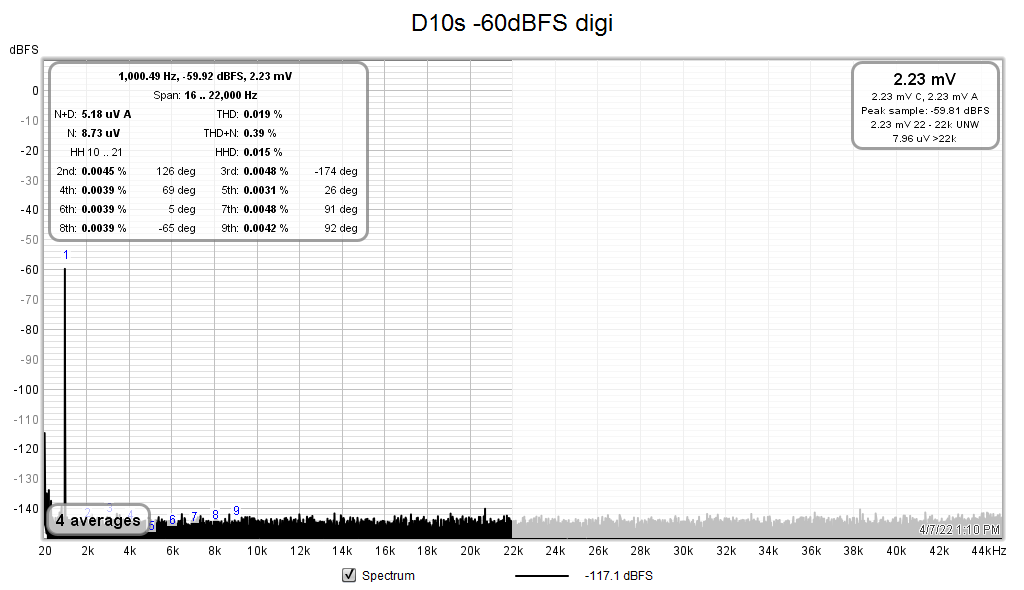Viewport: 1024px width, 590px height.
Task: Click the 91 deg phase value
Action: coord(341,209)
